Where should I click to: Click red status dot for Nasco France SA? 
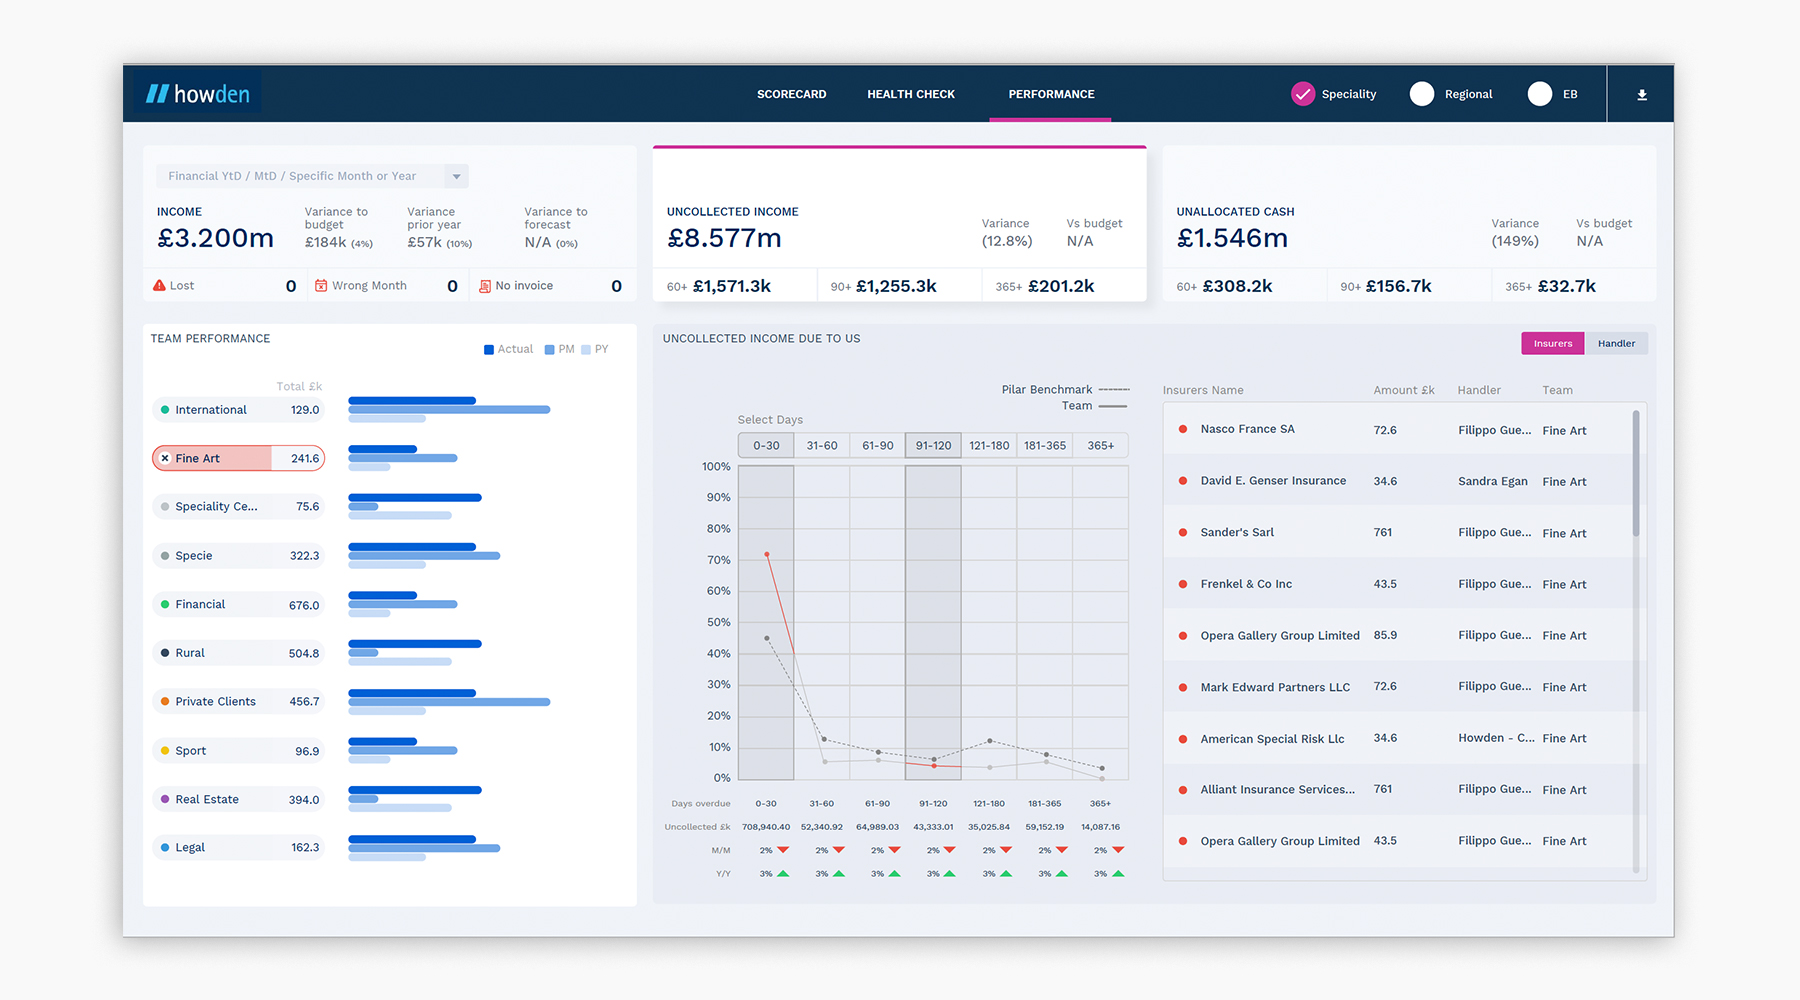pyautogui.click(x=1183, y=429)
